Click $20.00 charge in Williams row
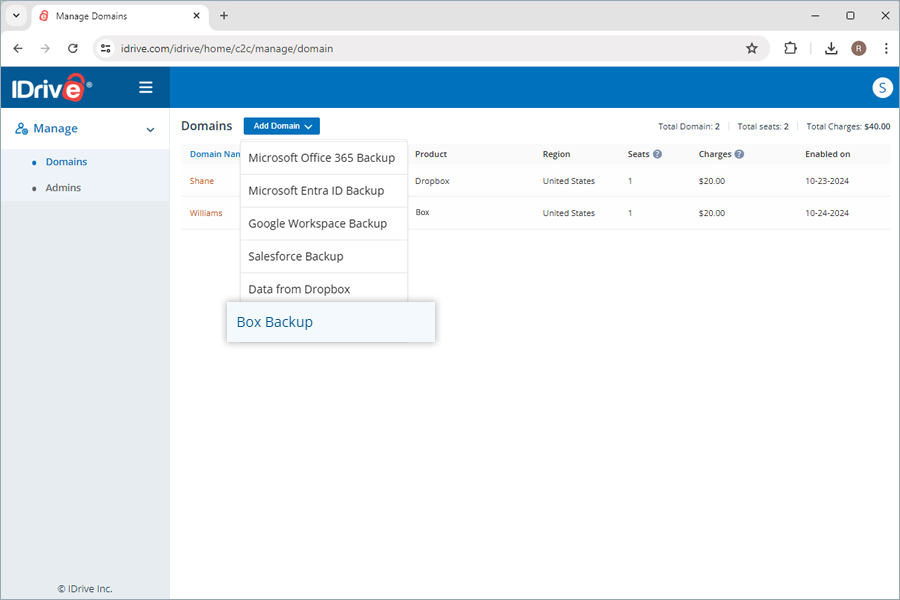Screen dimensions: 900x600 coord(711,213)
